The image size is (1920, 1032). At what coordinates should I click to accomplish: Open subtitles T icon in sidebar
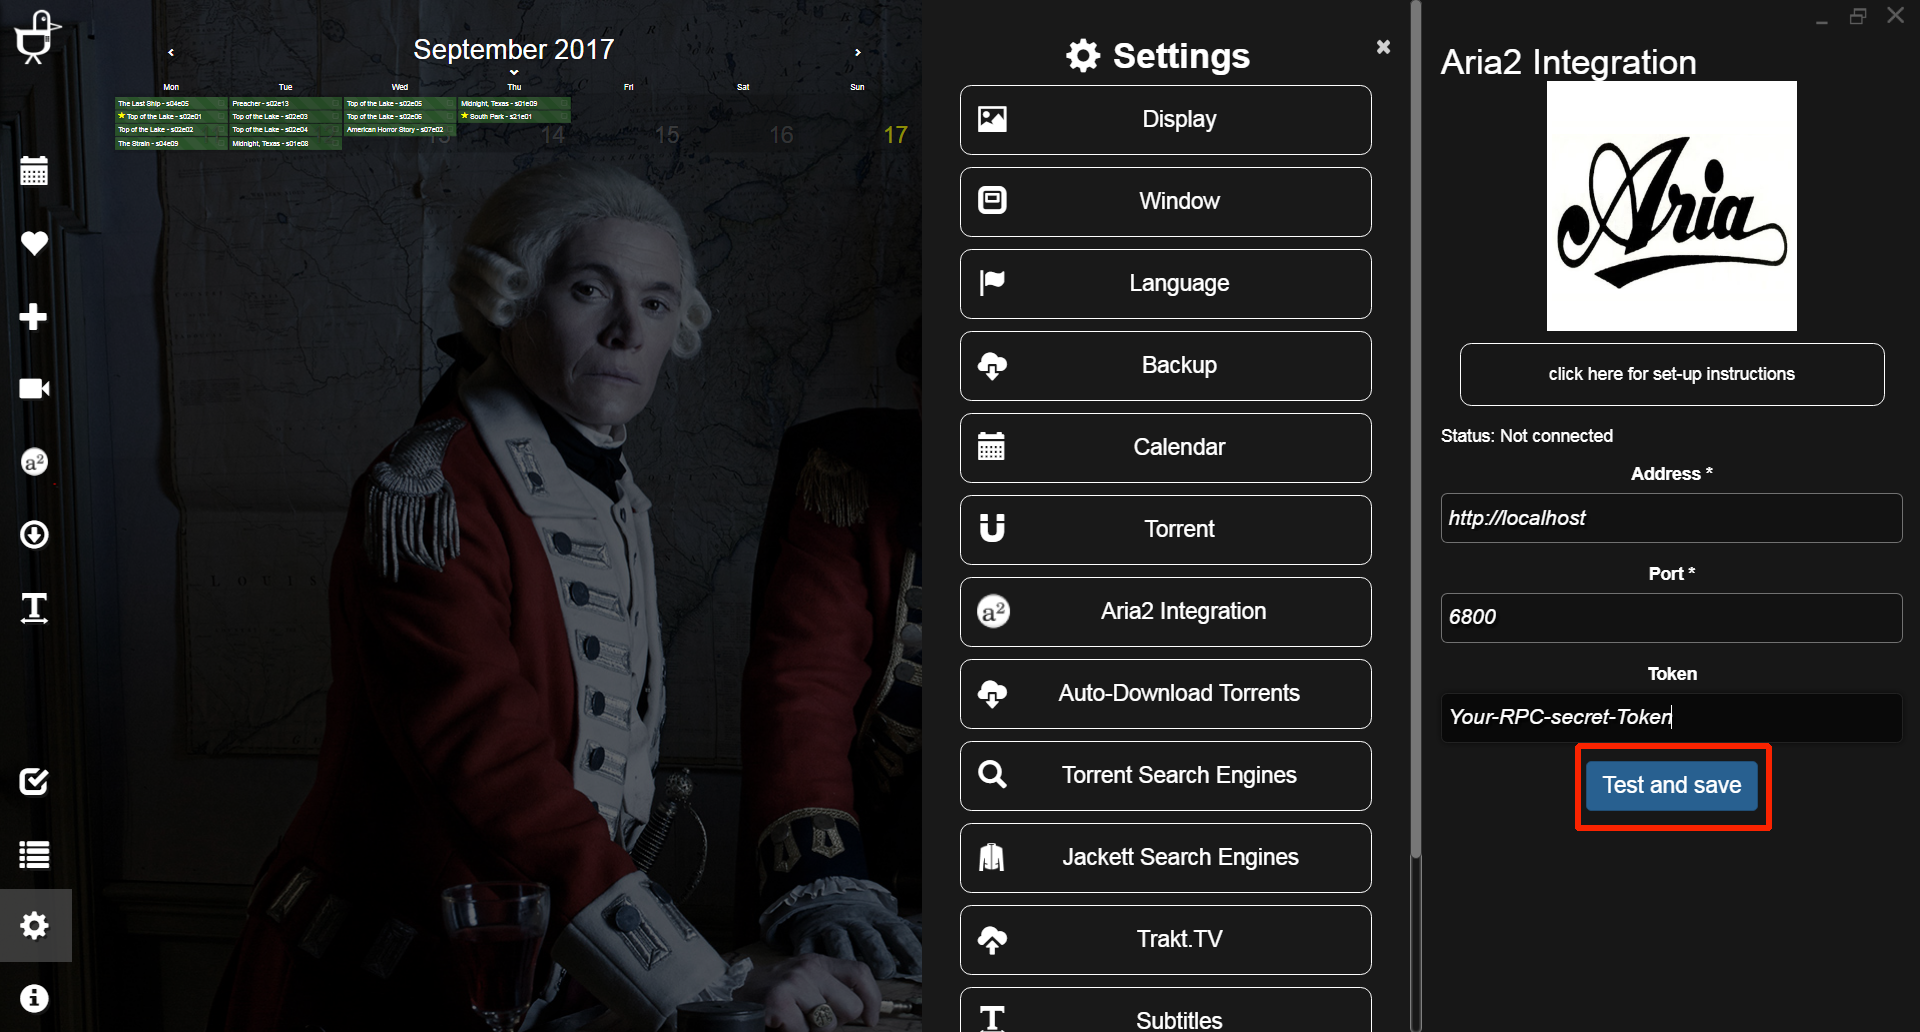[34, 608]
